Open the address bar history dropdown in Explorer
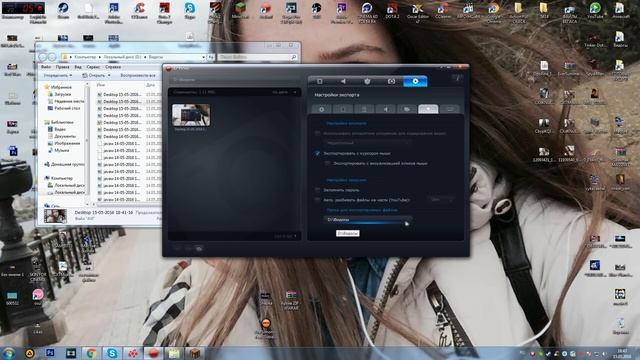This screenshot has height=360, width=640. pos(203,57)
